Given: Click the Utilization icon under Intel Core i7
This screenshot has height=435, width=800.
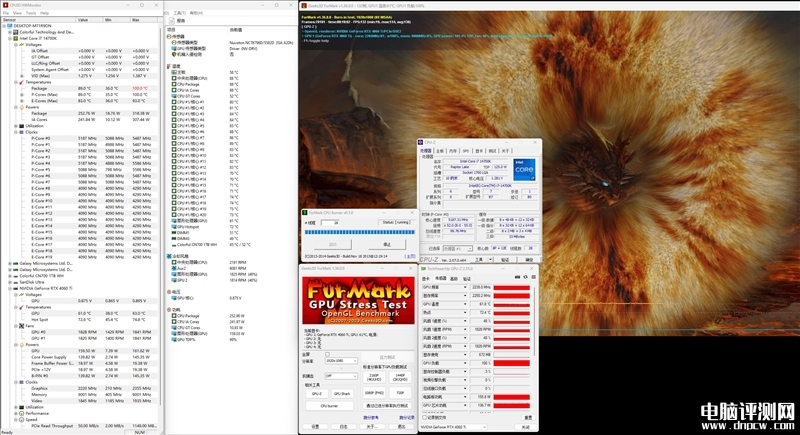Looking at the screenshot, I should coord(22,126).
